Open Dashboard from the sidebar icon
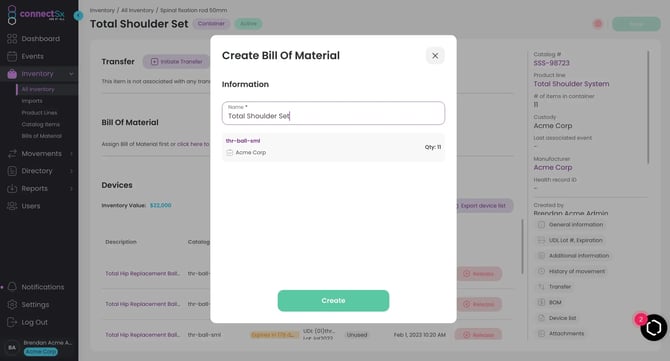This screenshot has width=670, height=361. point(12,39)
